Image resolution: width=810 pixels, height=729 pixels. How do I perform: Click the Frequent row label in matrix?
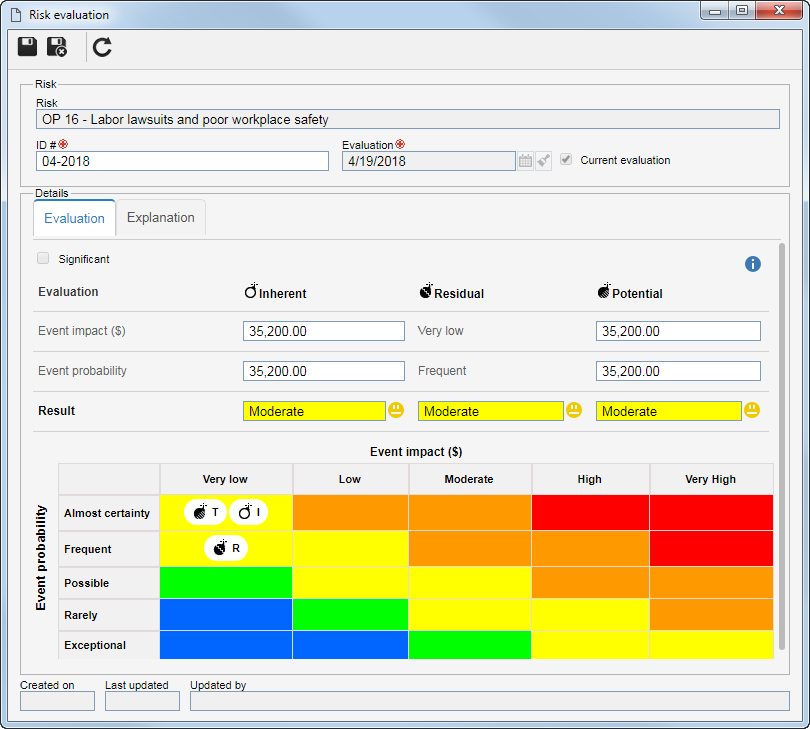point(88,549)
